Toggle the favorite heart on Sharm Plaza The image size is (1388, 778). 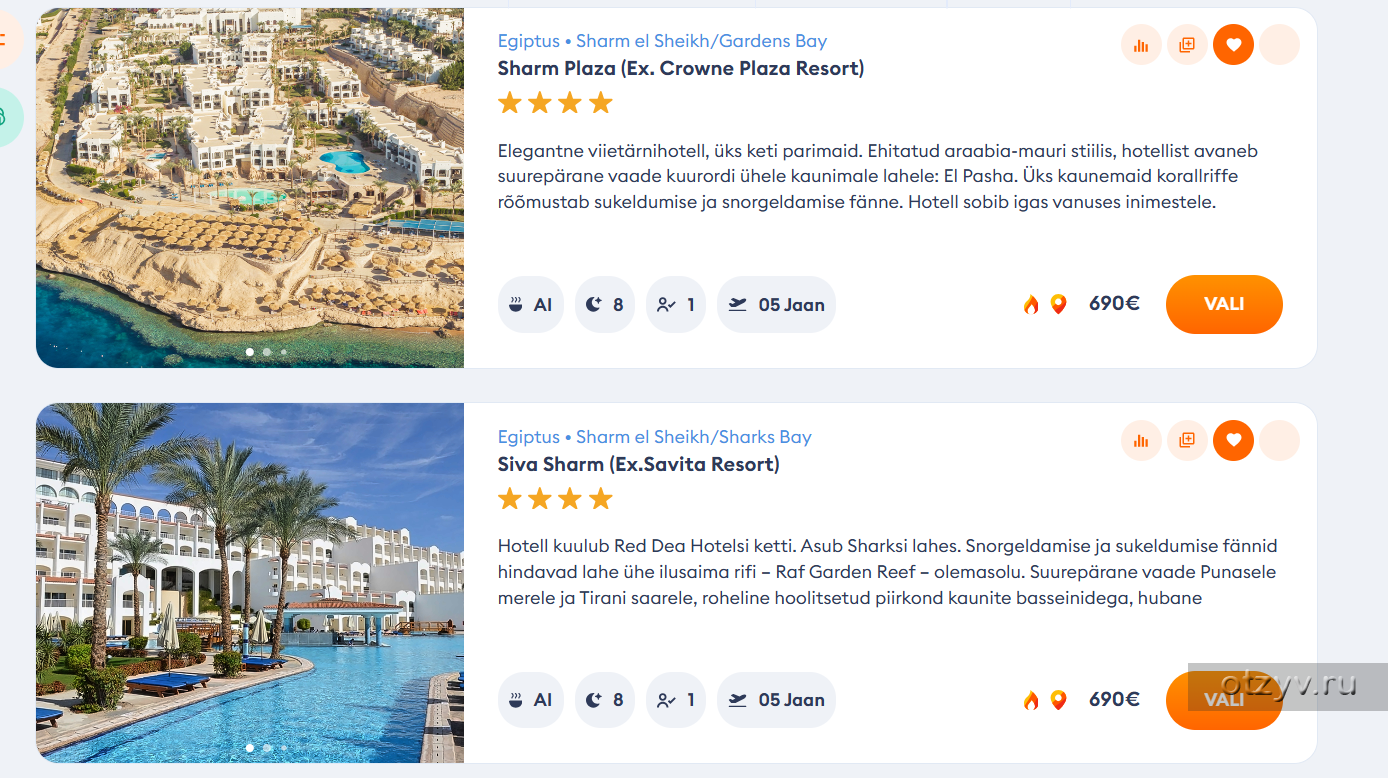(x=1233, y=45)
